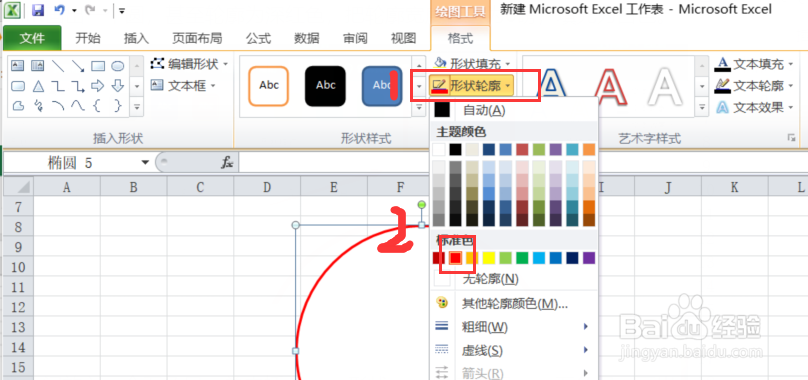Screen dimensions: 808x380
Task: Select the horizontal text box shape in gallery
Action: click(x=18, y=65)
